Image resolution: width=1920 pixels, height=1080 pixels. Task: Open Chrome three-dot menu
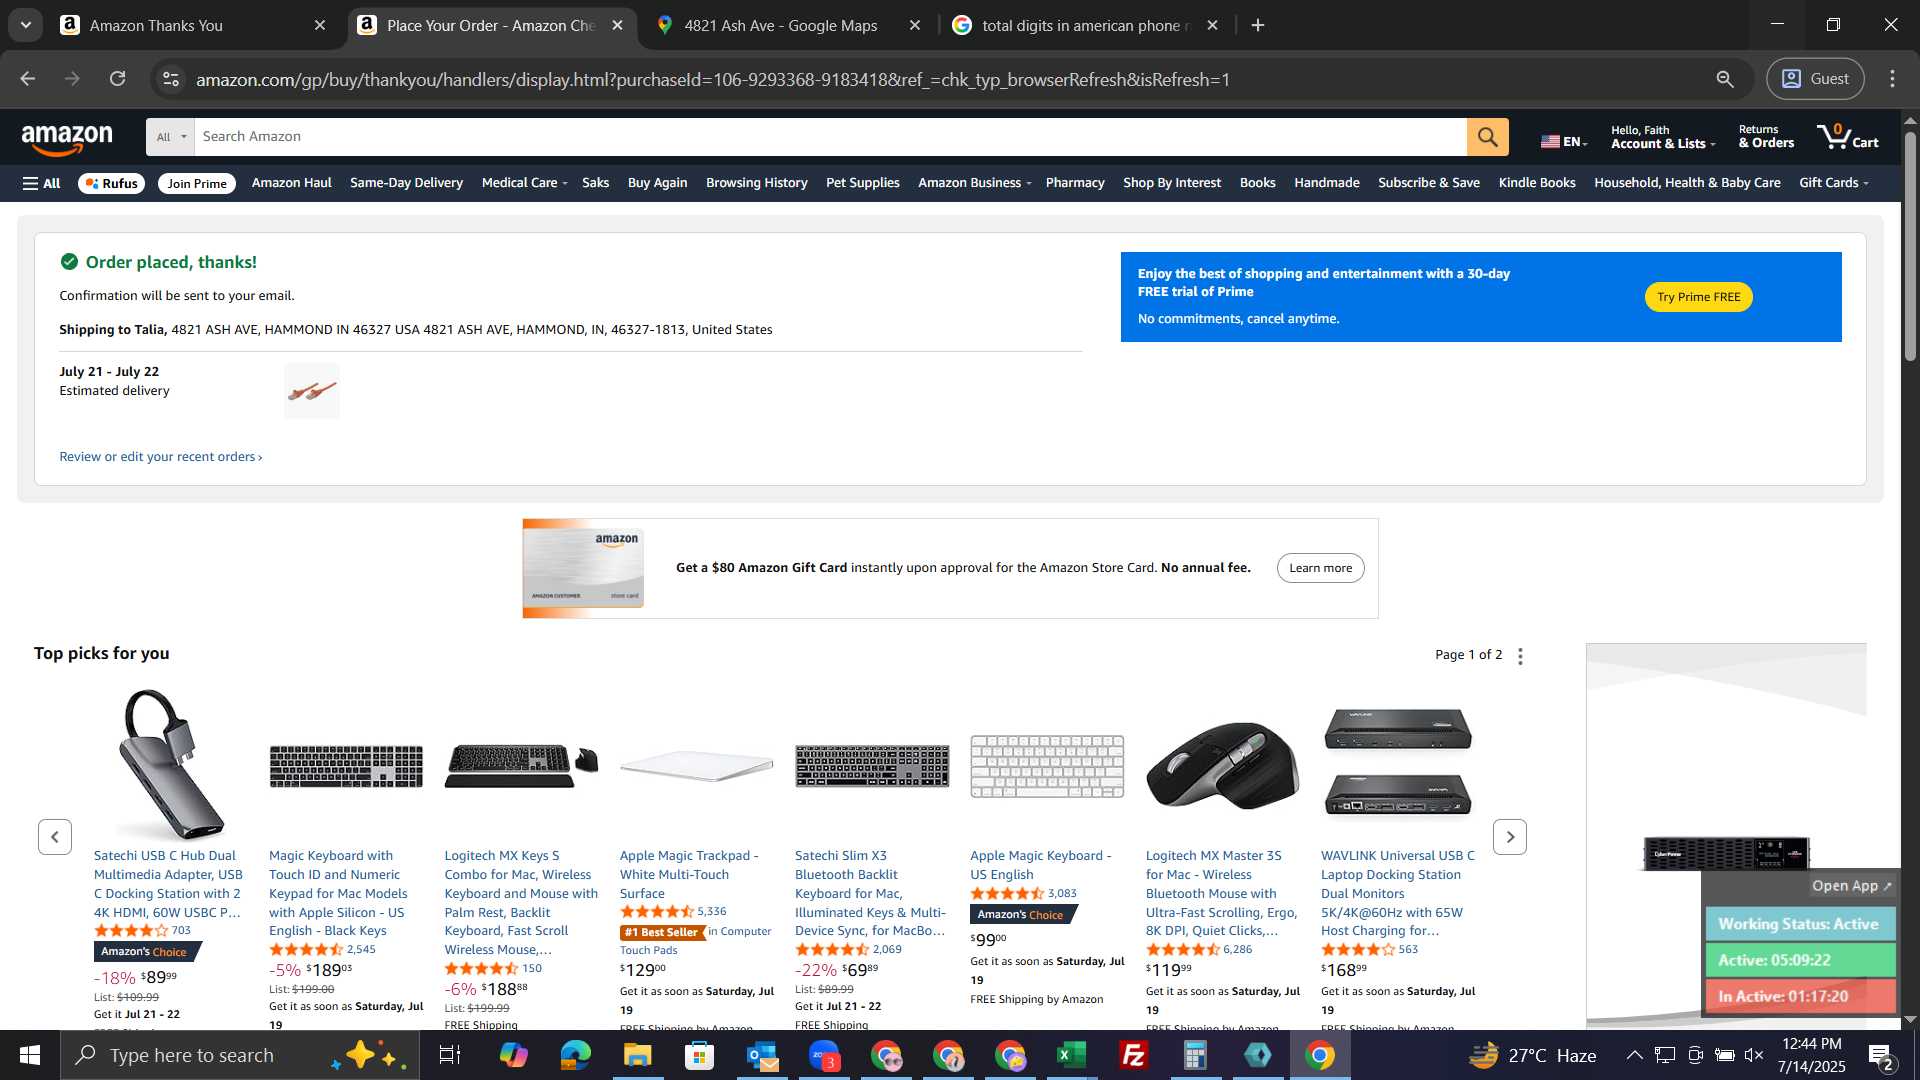pyautogui.click(x=1892, y=79)
